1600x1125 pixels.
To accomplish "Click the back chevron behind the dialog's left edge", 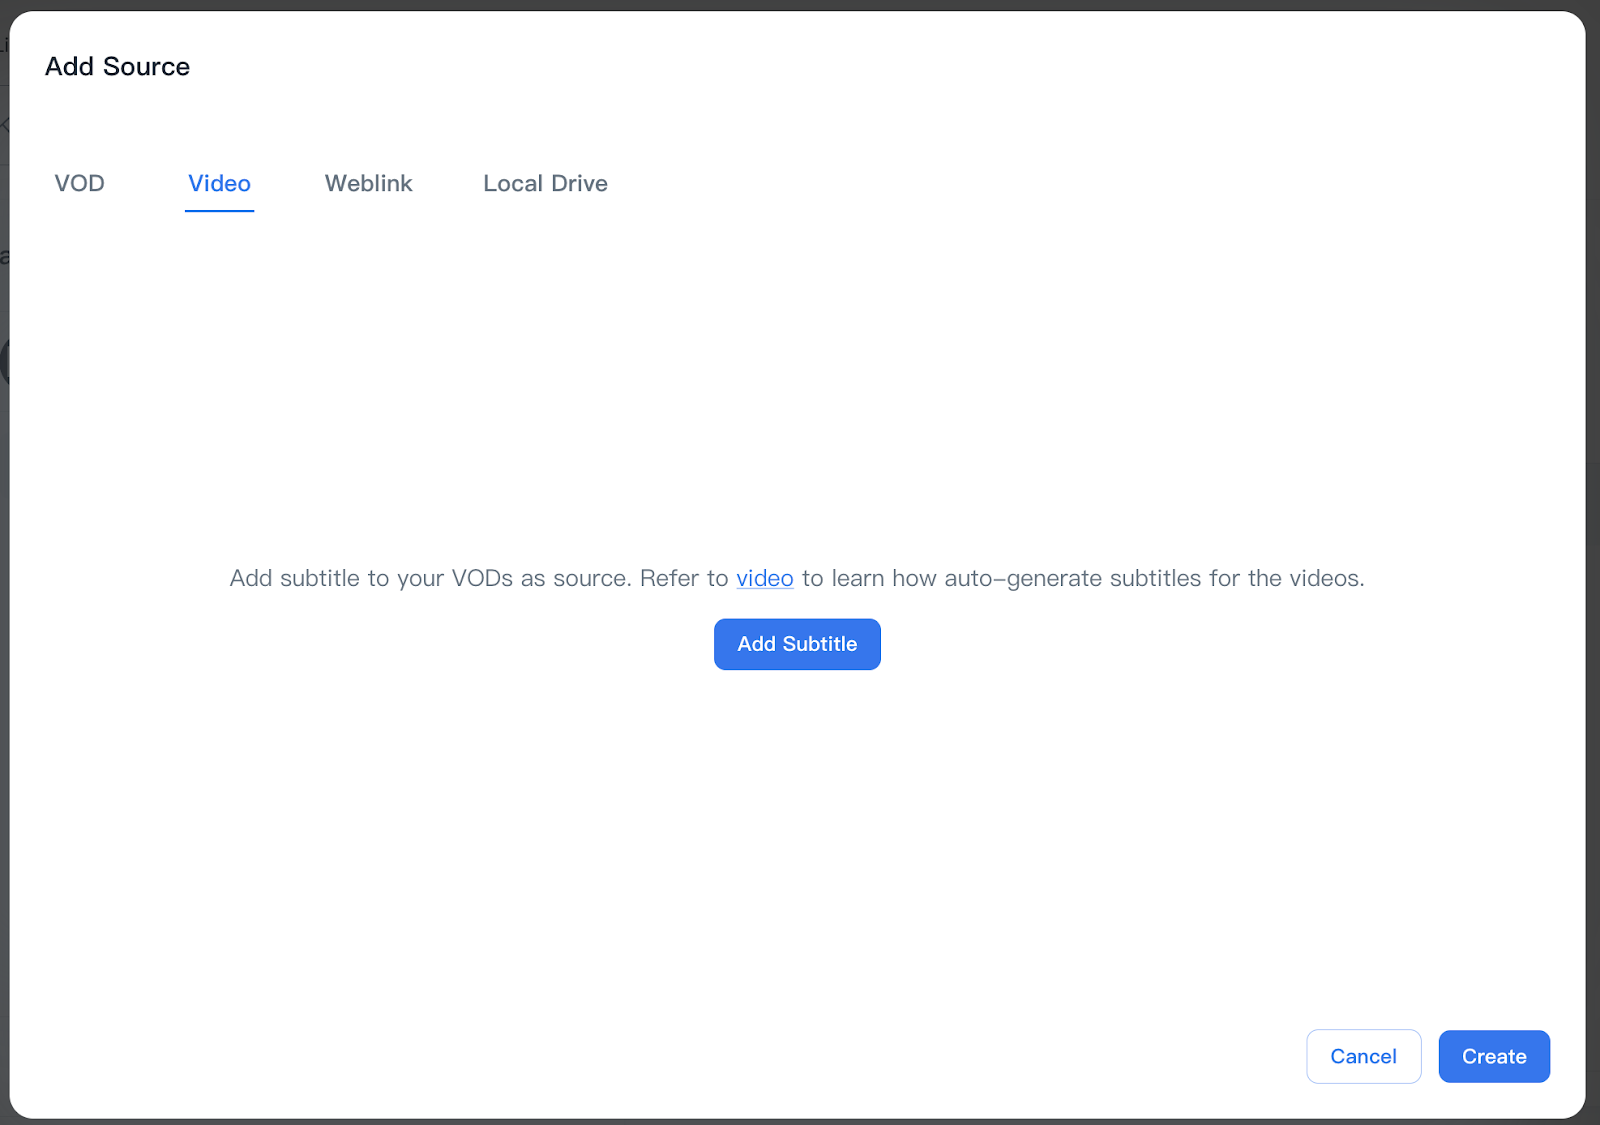I will [4, 125].
